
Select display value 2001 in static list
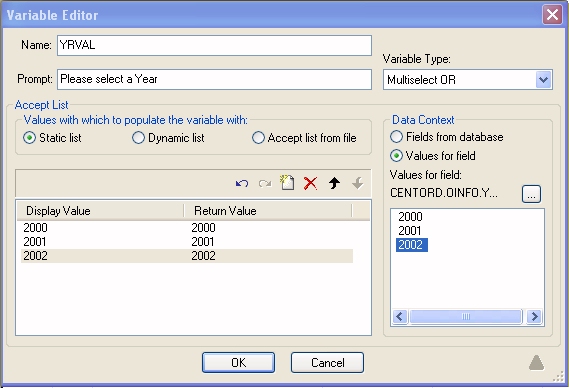click(35, 241)
